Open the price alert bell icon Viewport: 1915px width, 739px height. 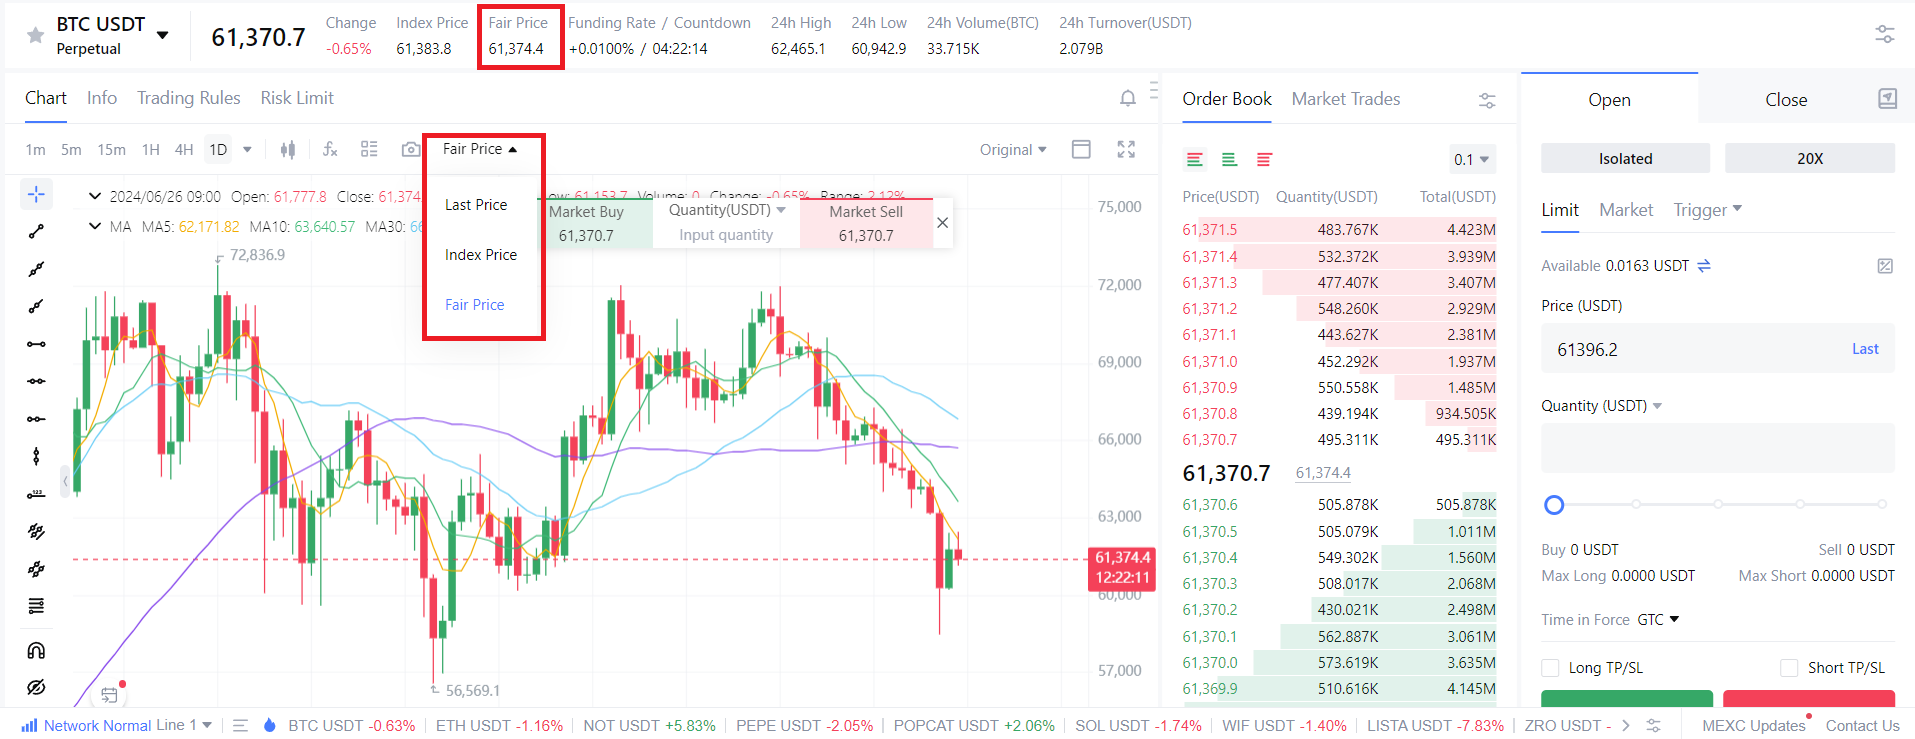tap(1127, 98)
